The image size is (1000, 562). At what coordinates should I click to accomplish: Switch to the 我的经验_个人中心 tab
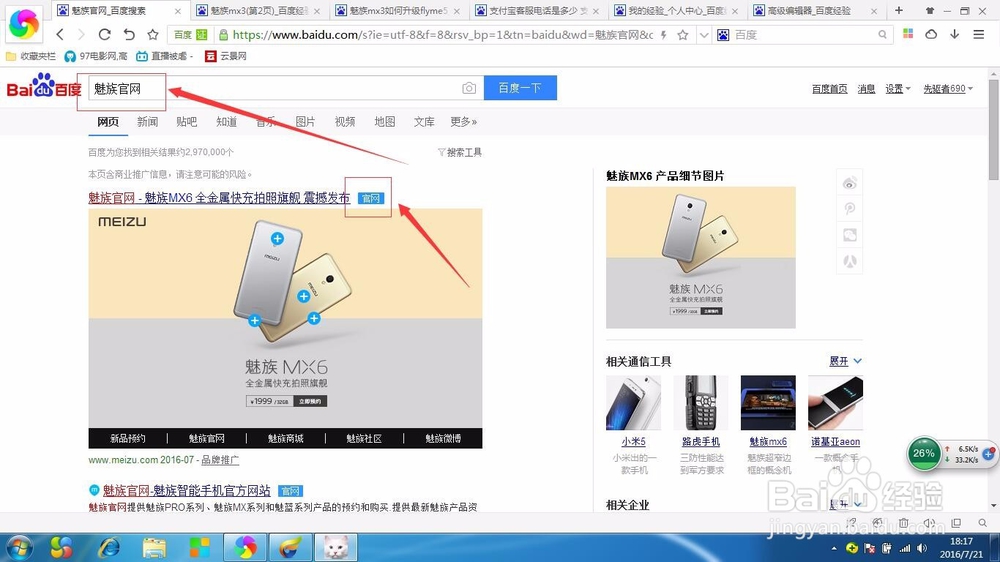pyautogui.click(x=677, y=11)
